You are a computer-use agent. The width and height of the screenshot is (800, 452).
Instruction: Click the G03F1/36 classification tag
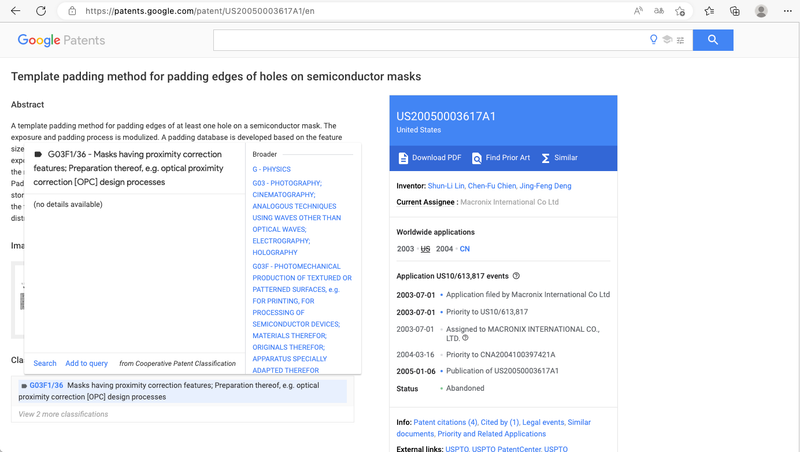46,385
